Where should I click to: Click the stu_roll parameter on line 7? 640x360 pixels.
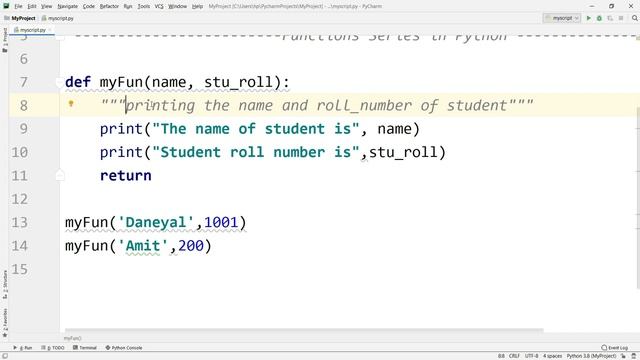click(x=238, y=82)
